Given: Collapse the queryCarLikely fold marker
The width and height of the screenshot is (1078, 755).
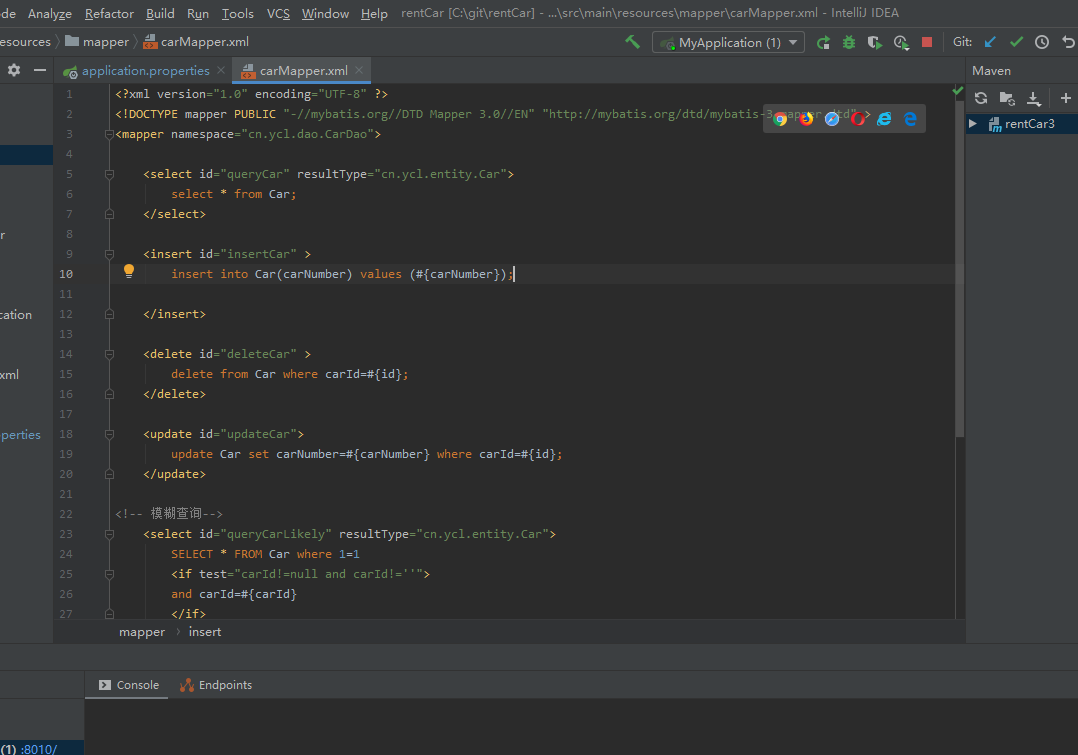Looking at the screenshot, I should tap(109, 534).
